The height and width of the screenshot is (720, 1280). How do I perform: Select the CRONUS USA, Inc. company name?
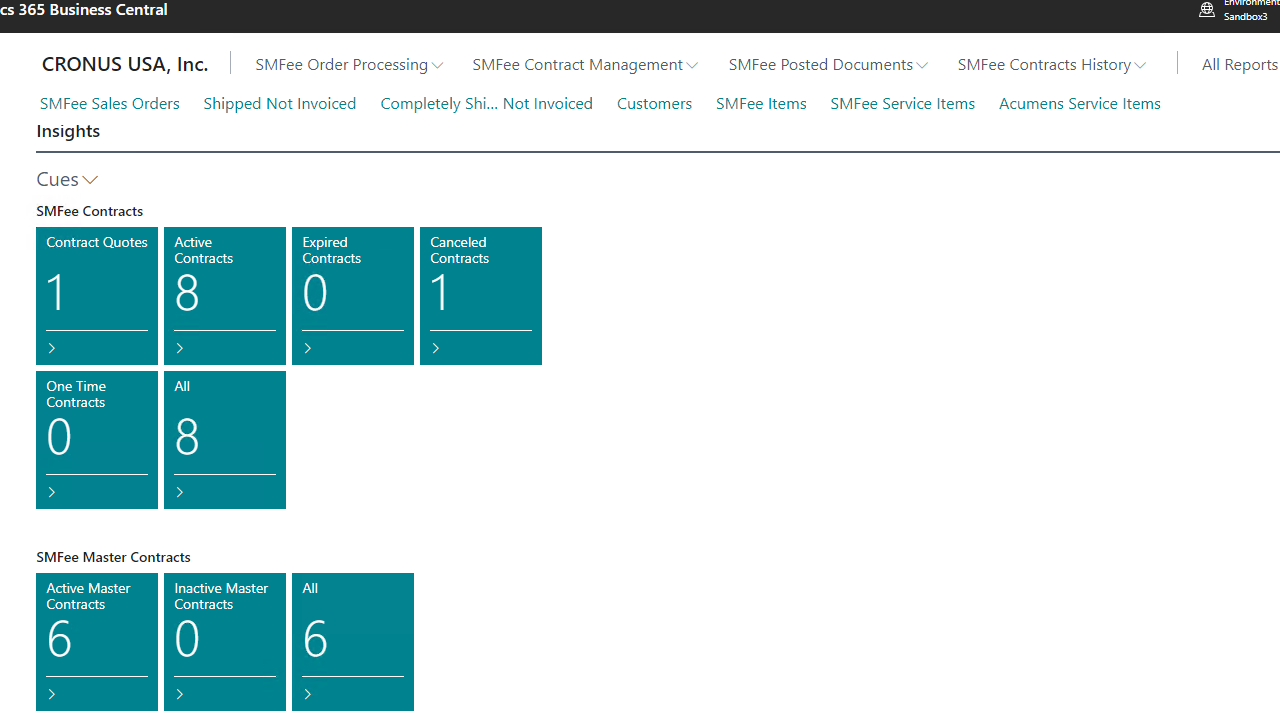[125, 64]
